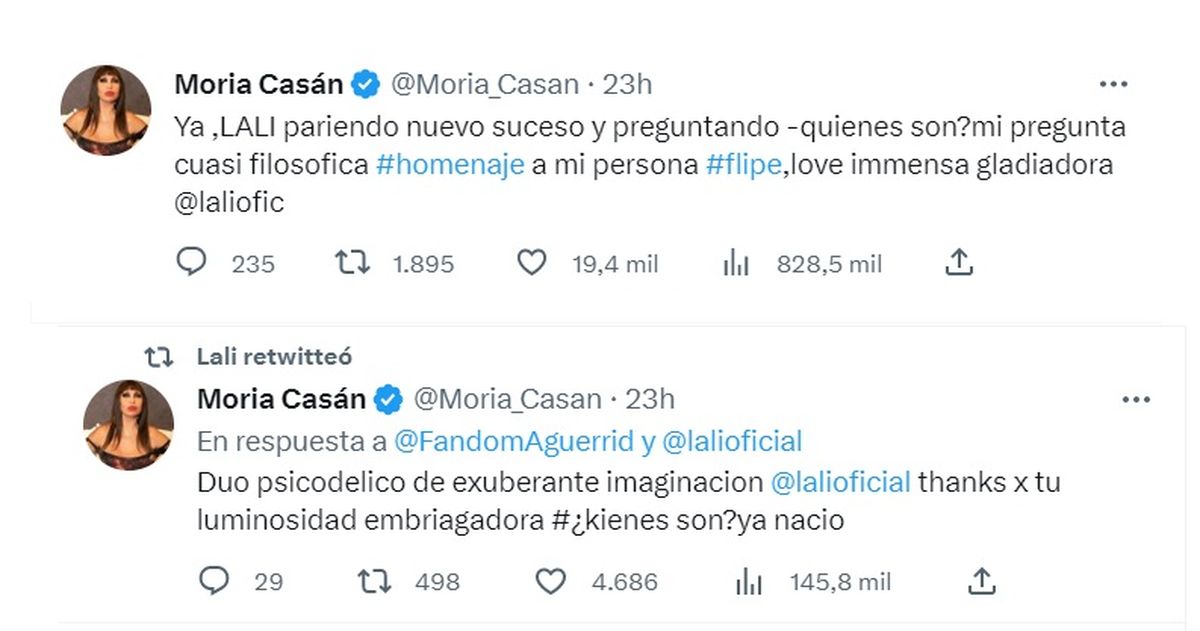
Task: Click Moria Casán avatar on second tweet
Action: (x=128, y=425)
